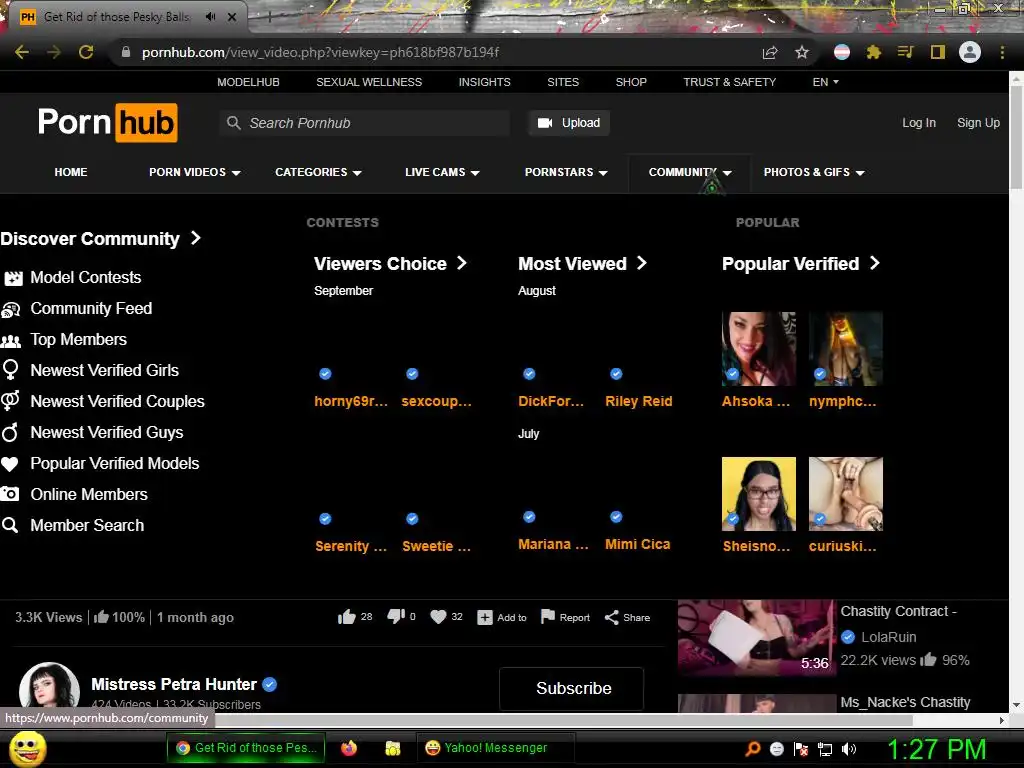
Task: Click the Report flag icon
Action: [548, 617]
